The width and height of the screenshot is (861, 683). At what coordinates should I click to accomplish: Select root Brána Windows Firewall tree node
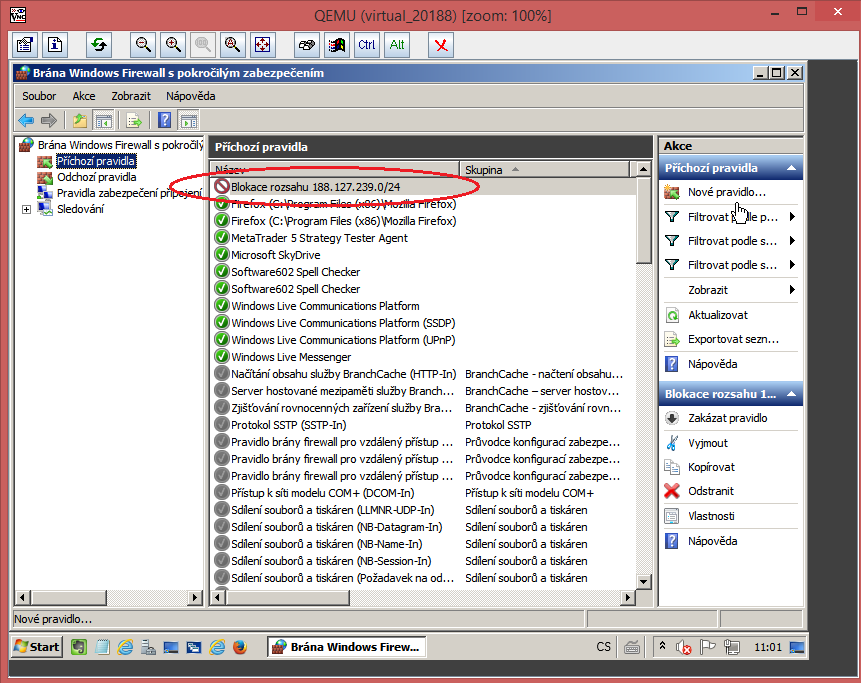coord(120,145)
